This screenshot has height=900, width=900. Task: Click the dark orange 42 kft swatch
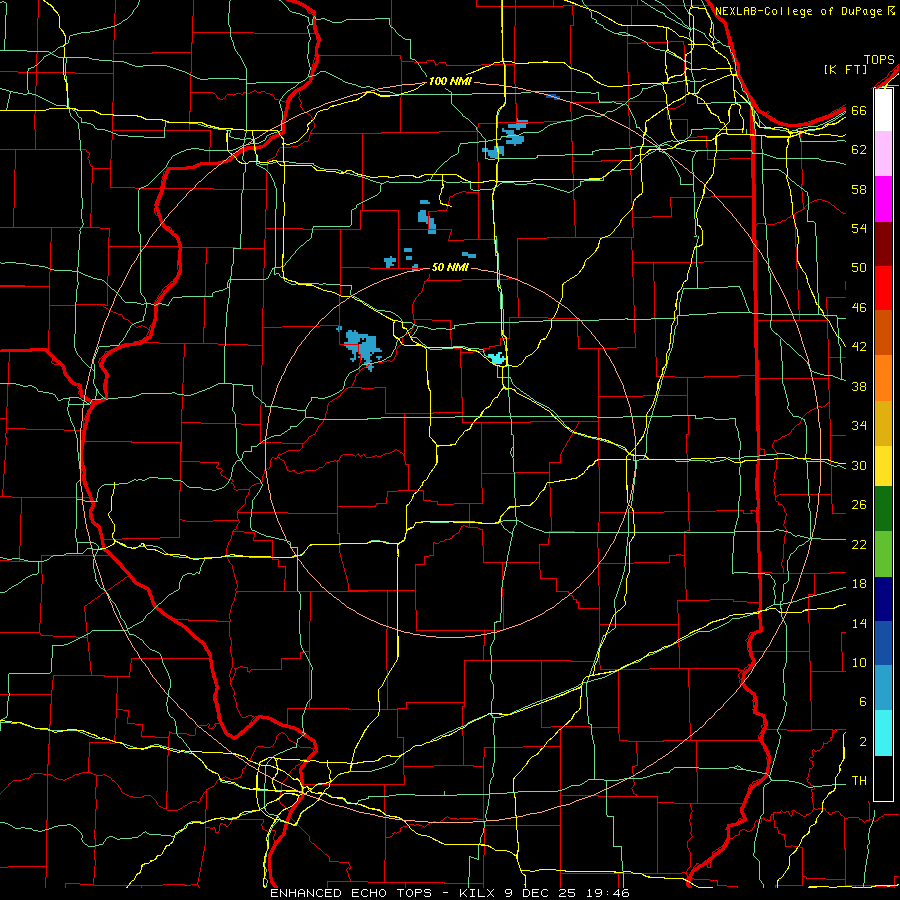coord(883,333)
